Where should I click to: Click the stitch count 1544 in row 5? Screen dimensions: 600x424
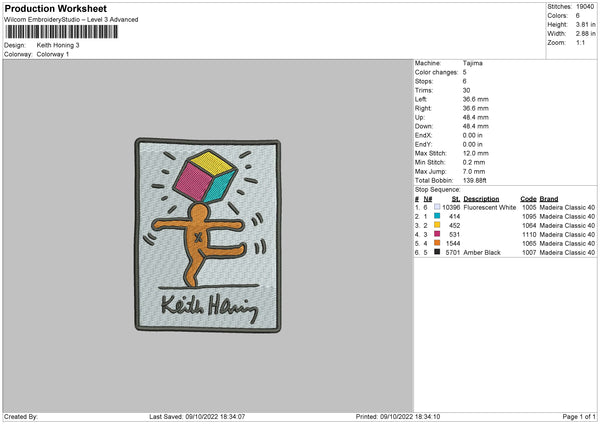click(453, 243)
